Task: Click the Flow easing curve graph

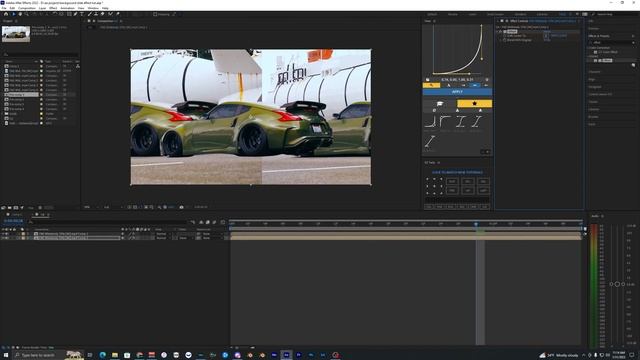Action: pos(457,50)
